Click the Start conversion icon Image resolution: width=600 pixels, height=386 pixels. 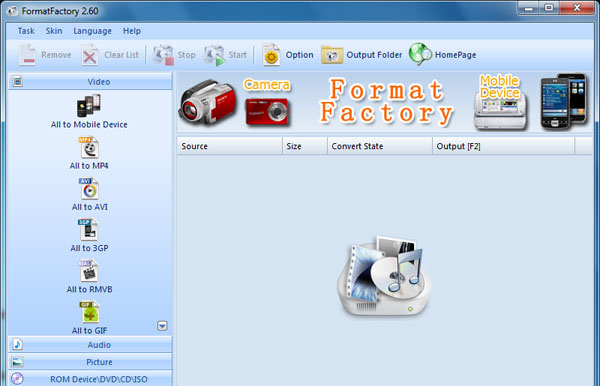214,55
